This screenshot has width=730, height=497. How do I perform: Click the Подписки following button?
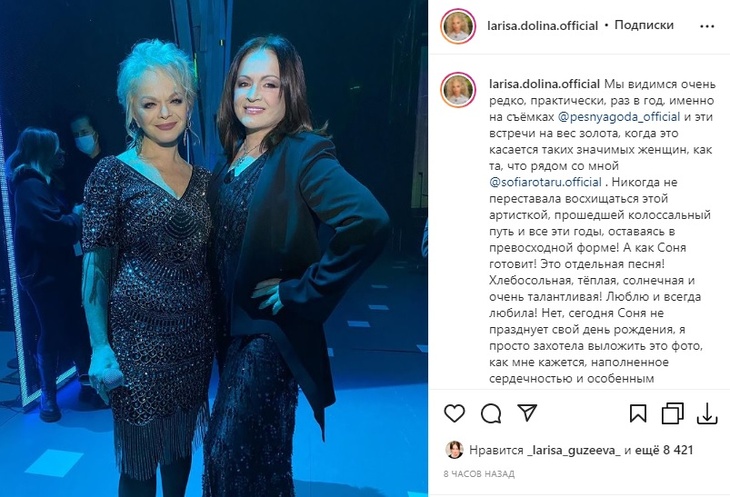(644, 25)
